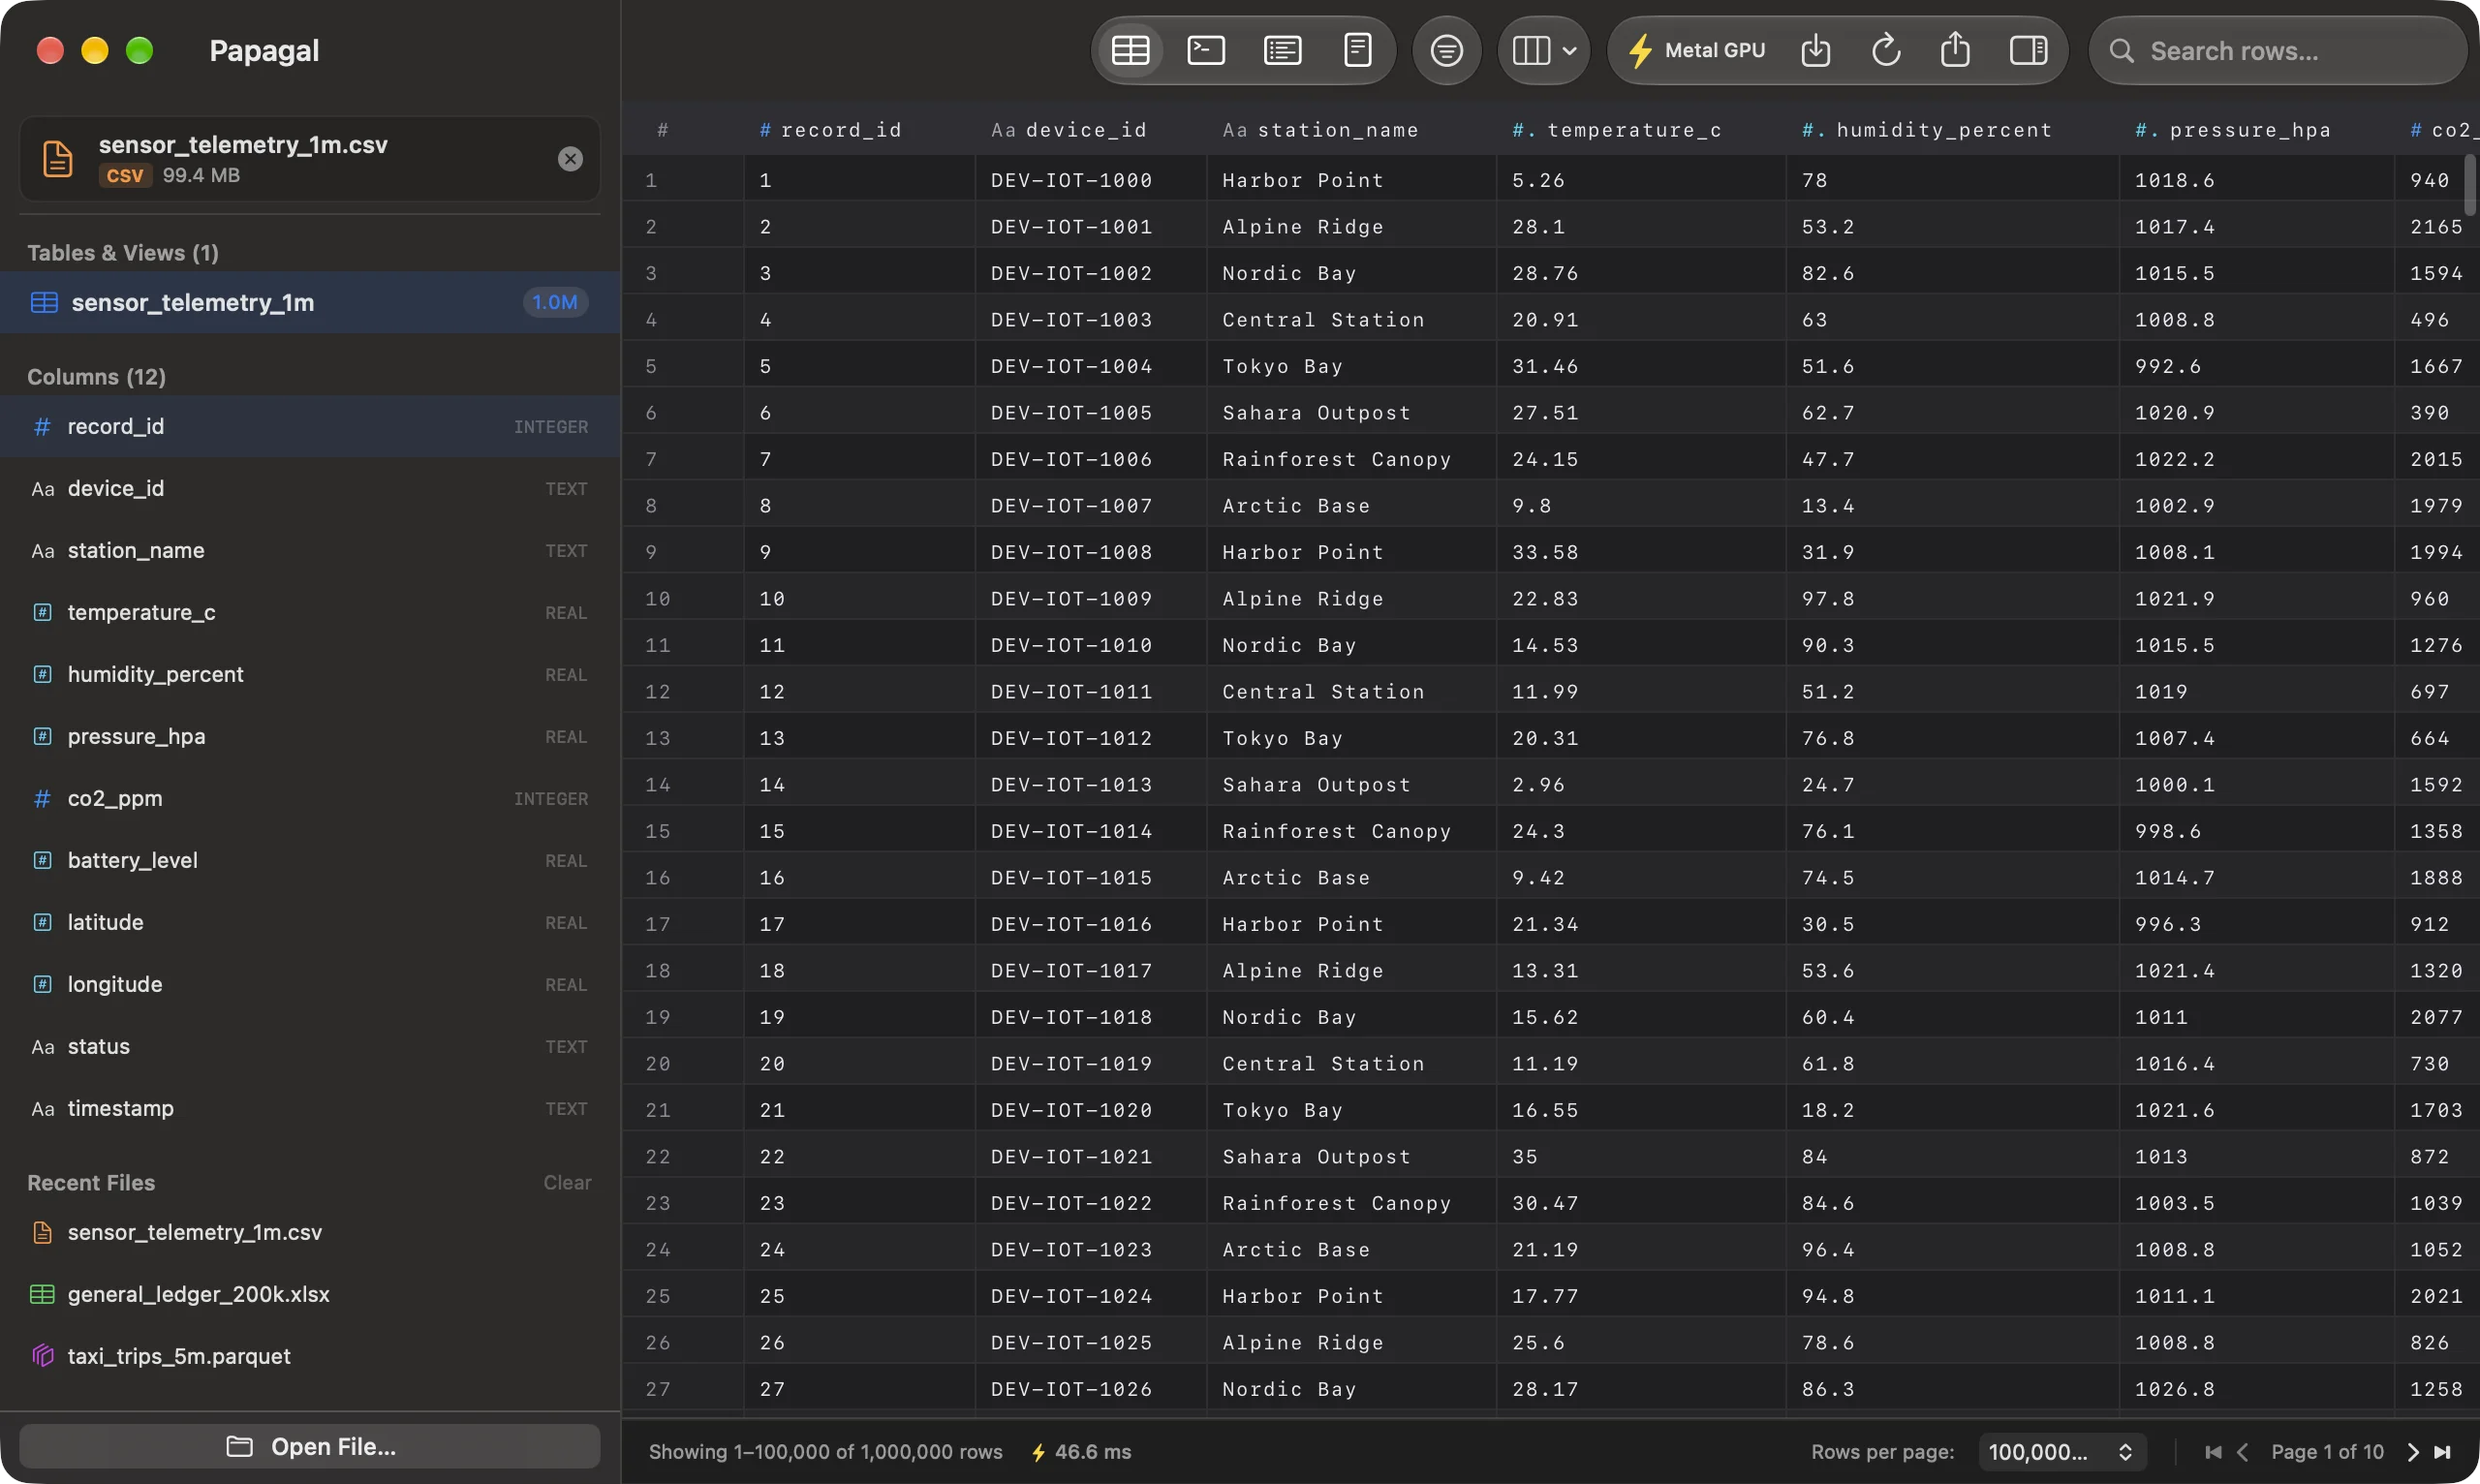This screenshot has height=1484, width=2480.
Task: Click the vertical scrollbar thumb
Action: click(x=2469, y=185)
